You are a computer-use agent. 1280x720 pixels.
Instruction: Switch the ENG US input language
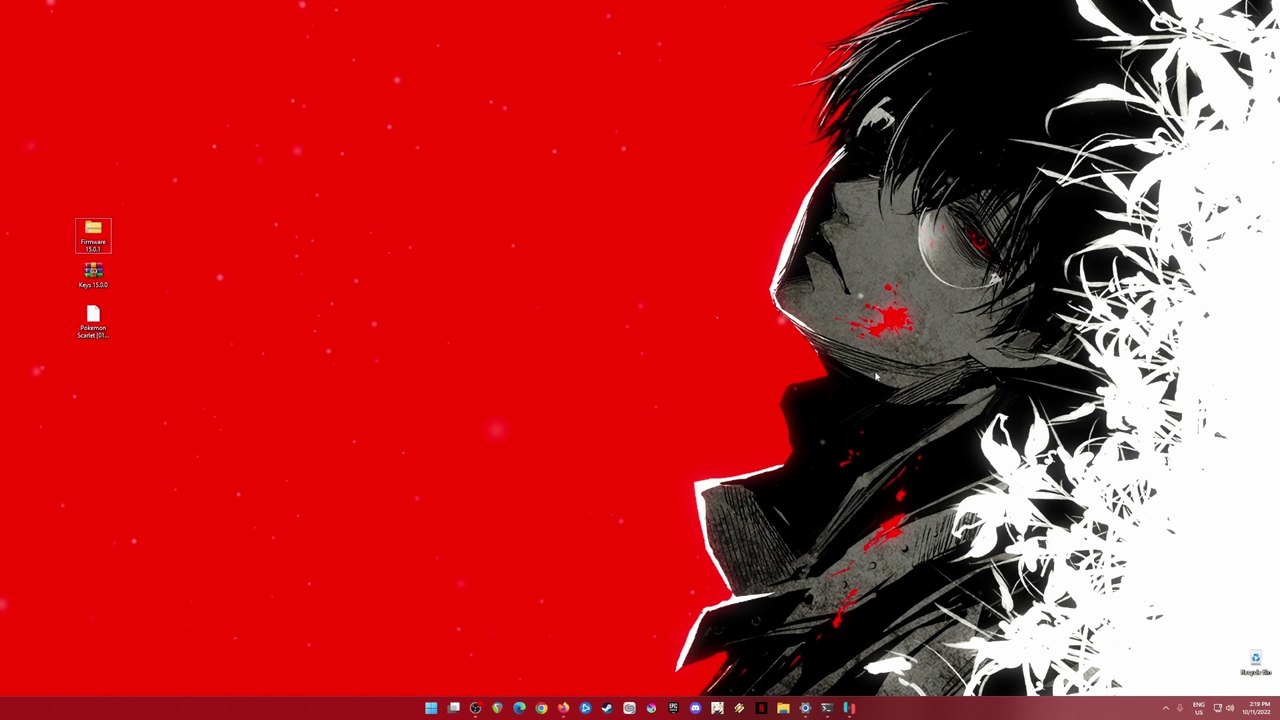coord(1199,708)
